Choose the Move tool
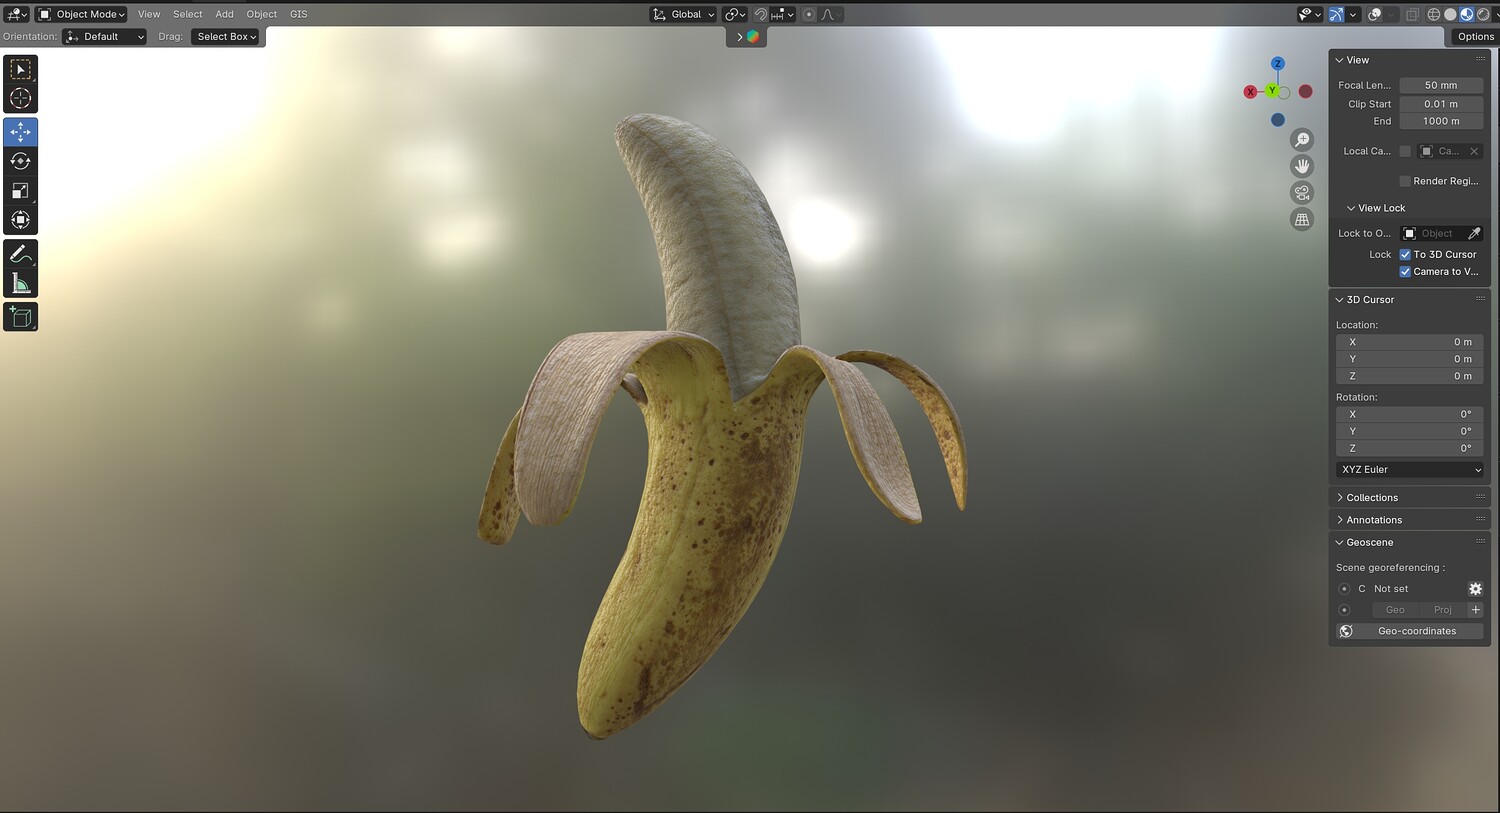Image resolution: width=1500 pixels, height=813 pixels. coord(20,132)
